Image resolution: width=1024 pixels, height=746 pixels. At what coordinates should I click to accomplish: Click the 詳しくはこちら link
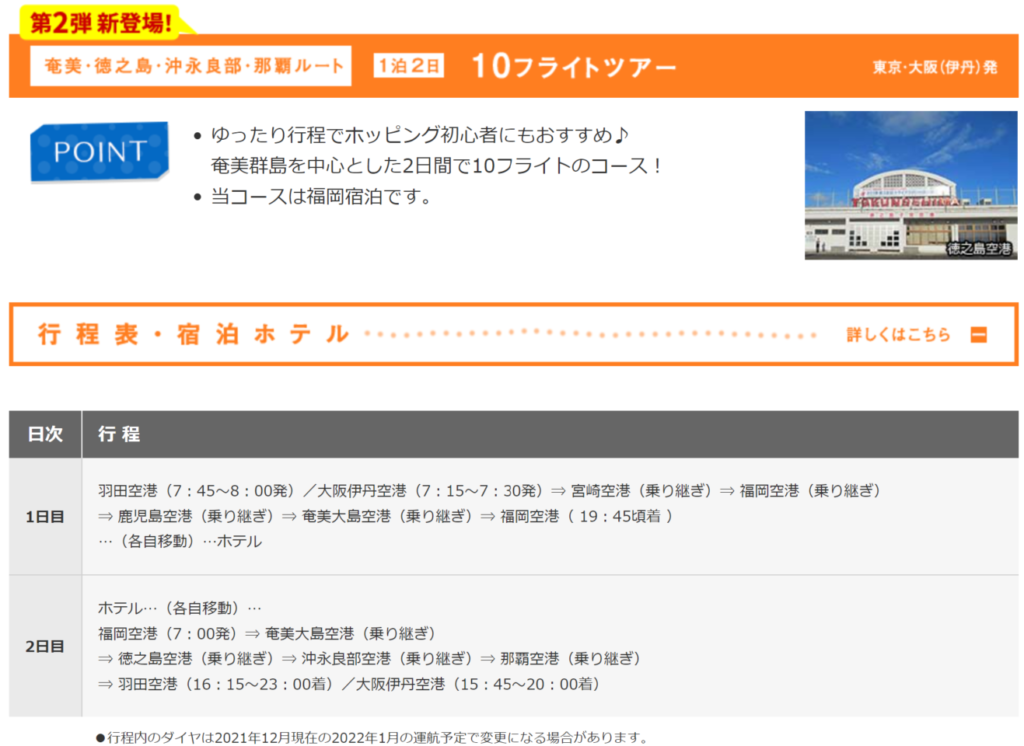pyautogui.click(x=898, y=335)
